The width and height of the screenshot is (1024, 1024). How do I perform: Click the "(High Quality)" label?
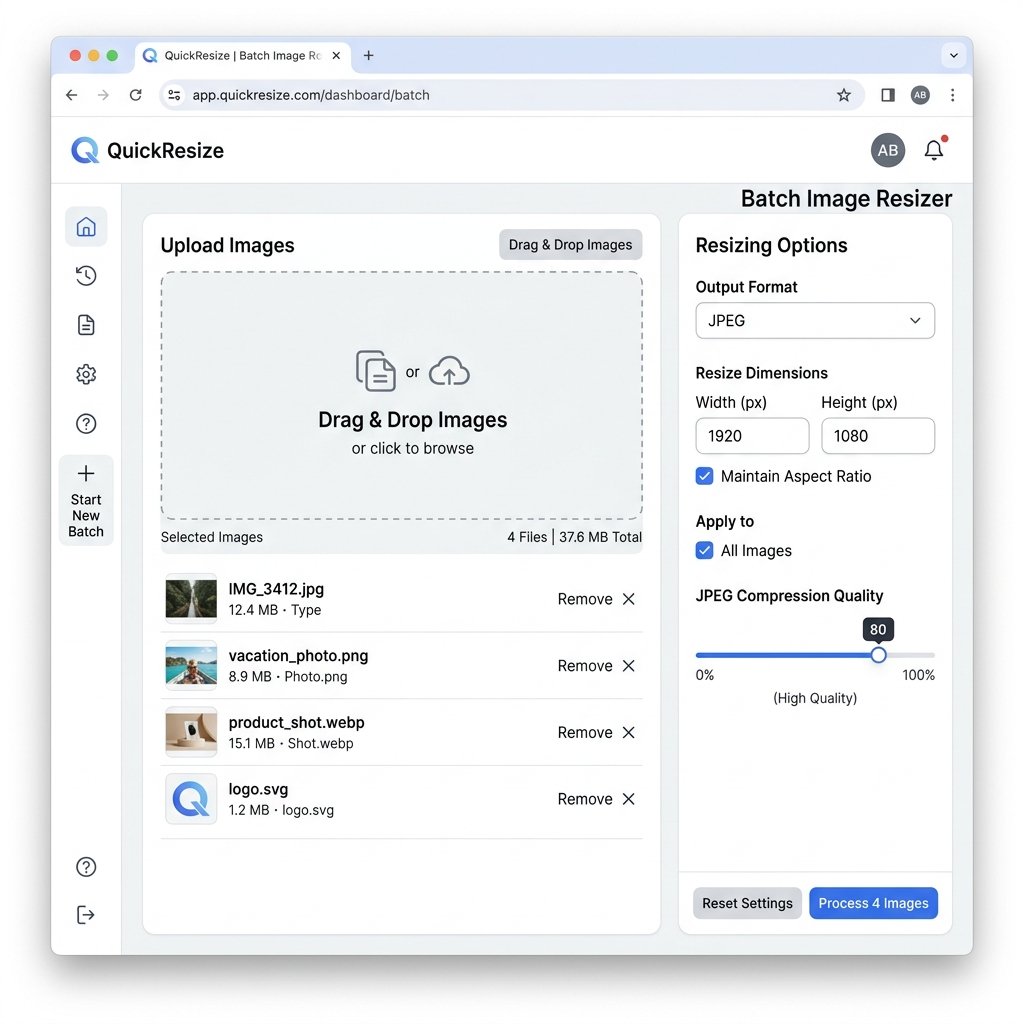814,698
